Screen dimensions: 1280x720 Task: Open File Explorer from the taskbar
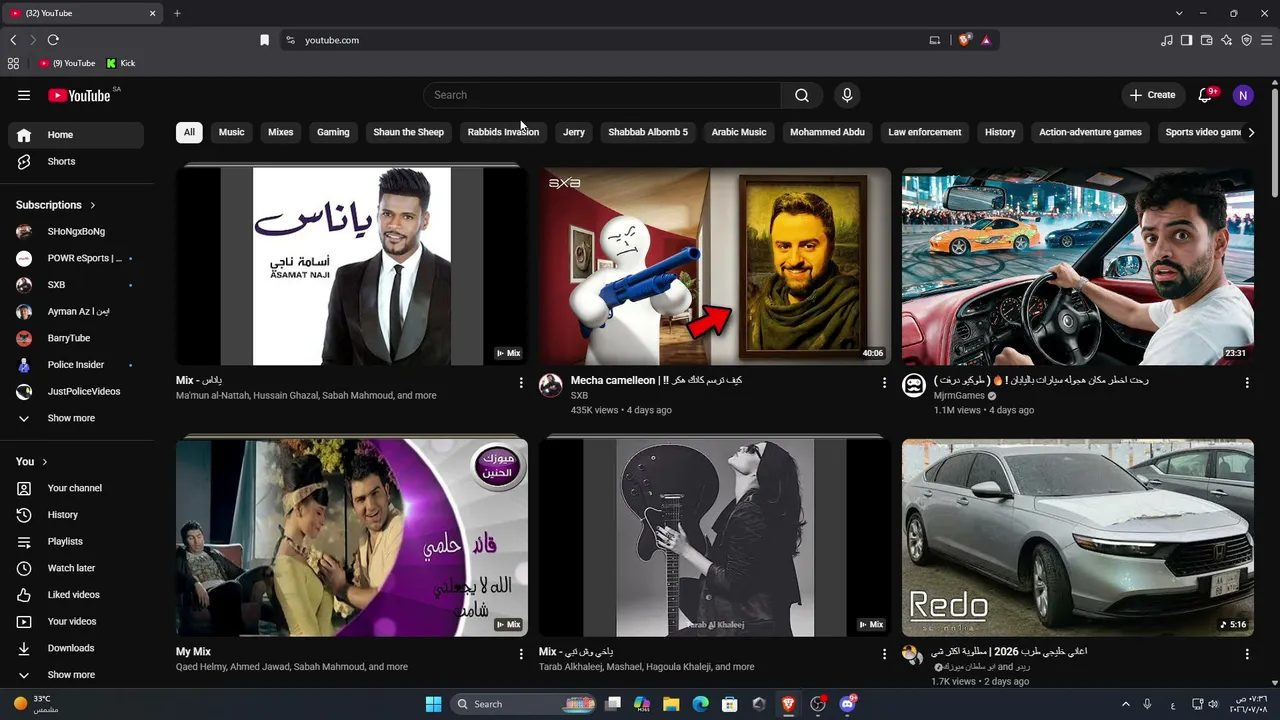click(x=671, y=704)
